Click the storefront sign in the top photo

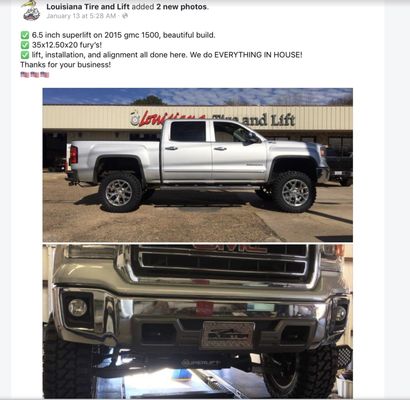[x=213, y=119]
